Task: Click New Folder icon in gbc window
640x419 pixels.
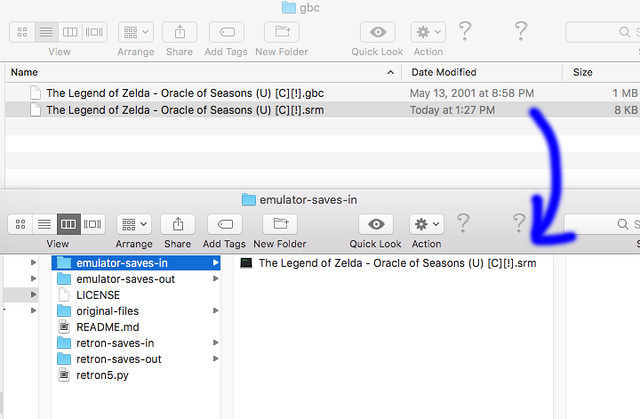Action: coord(282,32)
